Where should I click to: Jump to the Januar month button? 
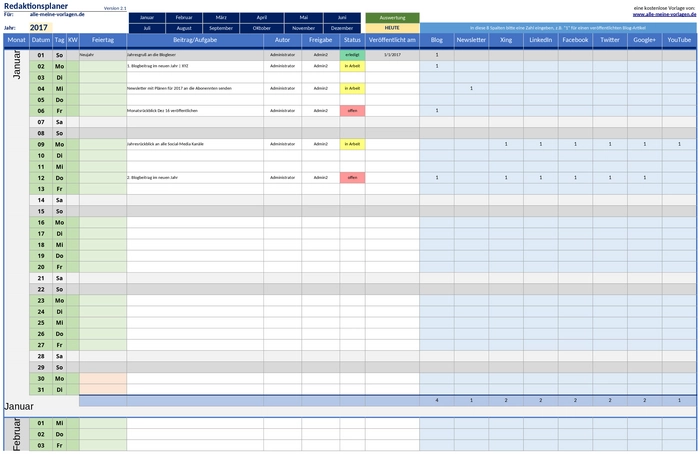[x=147, y=17]
